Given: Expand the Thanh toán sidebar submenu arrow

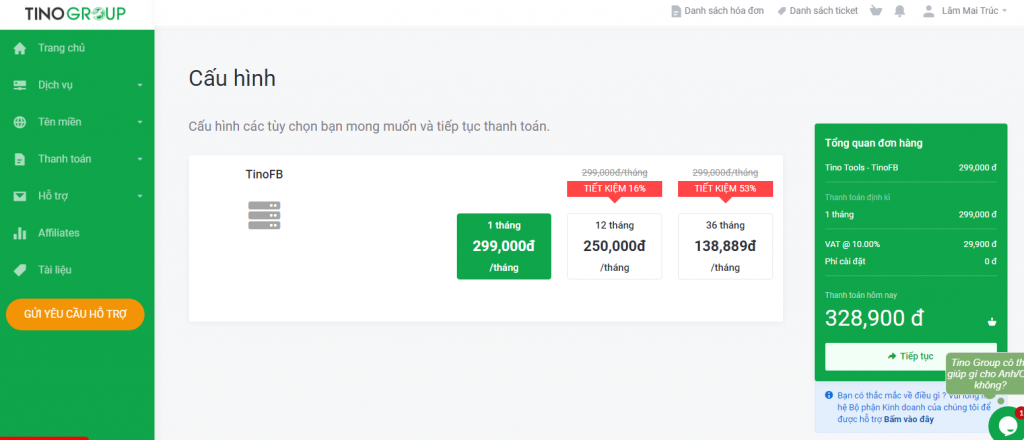Looking at the screenshot, I should pyautogui.click(x=140, y=159).
